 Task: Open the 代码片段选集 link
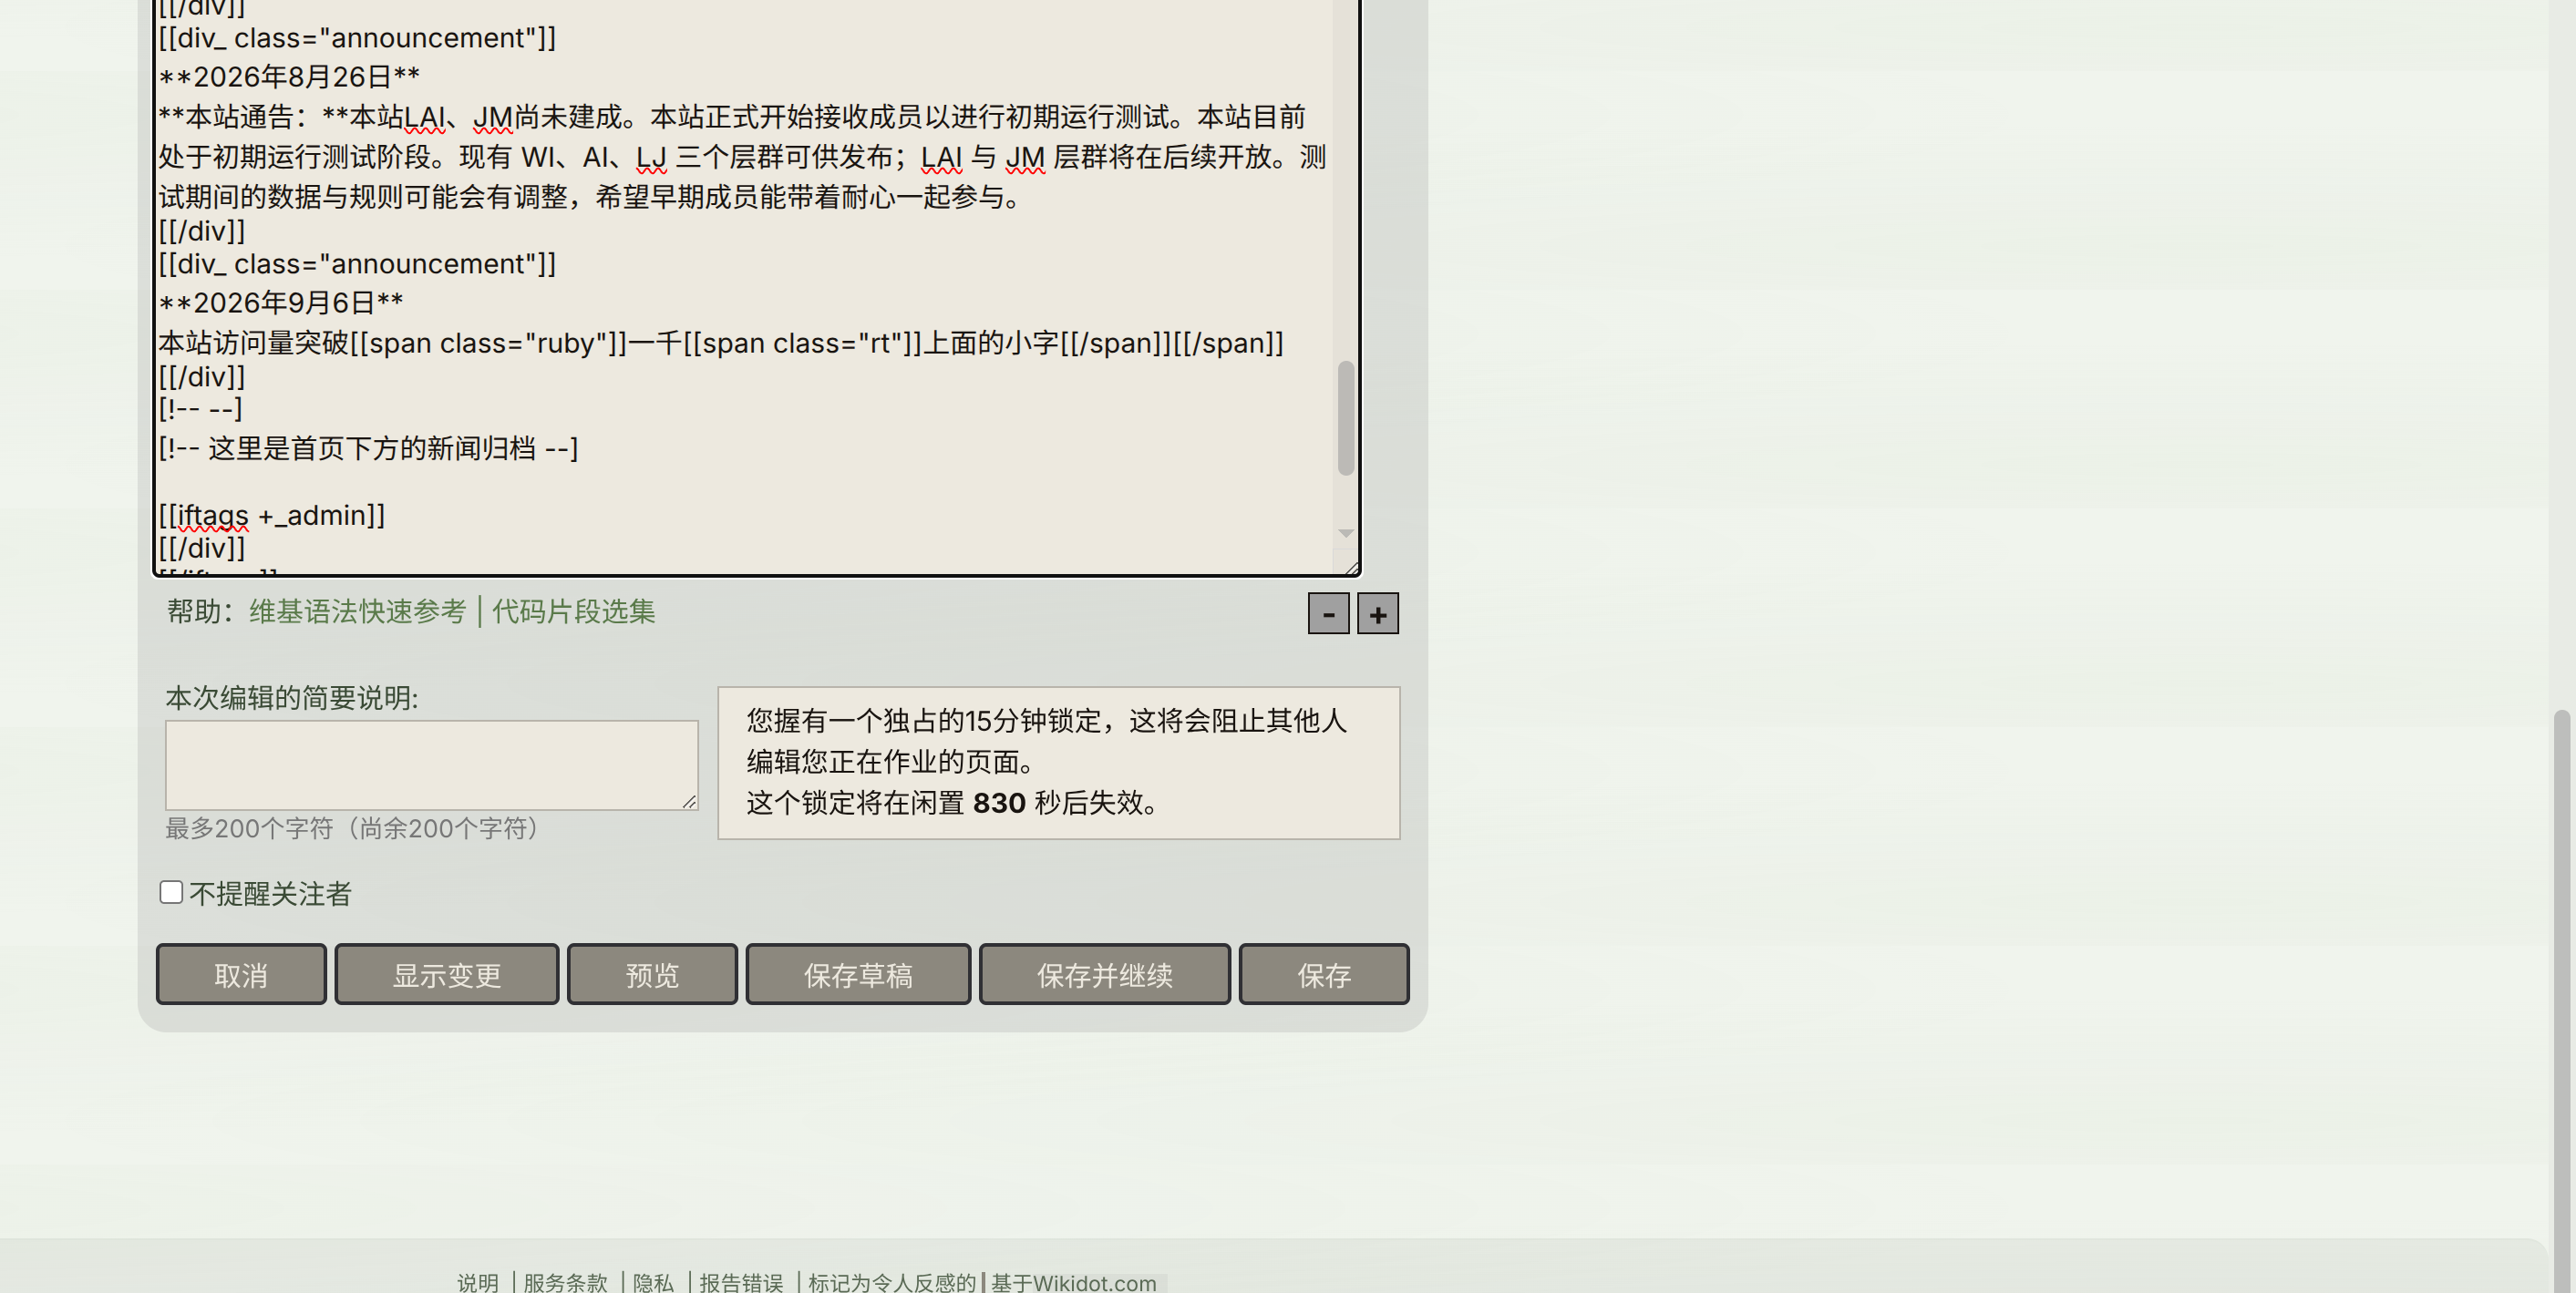[x=573, y=611]
